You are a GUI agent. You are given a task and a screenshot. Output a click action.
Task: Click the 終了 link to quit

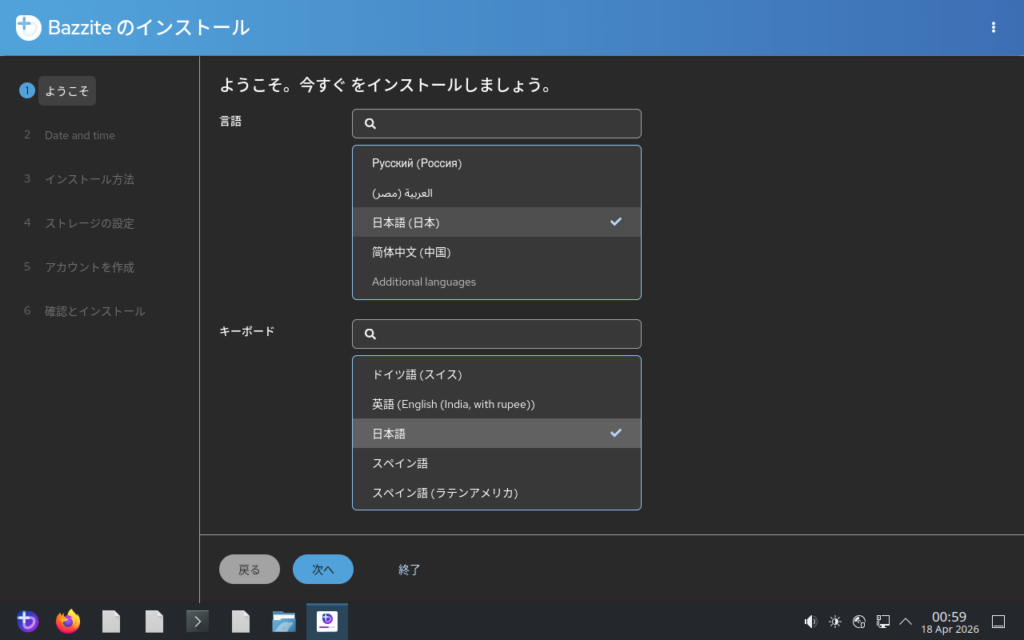coord(409,570)
